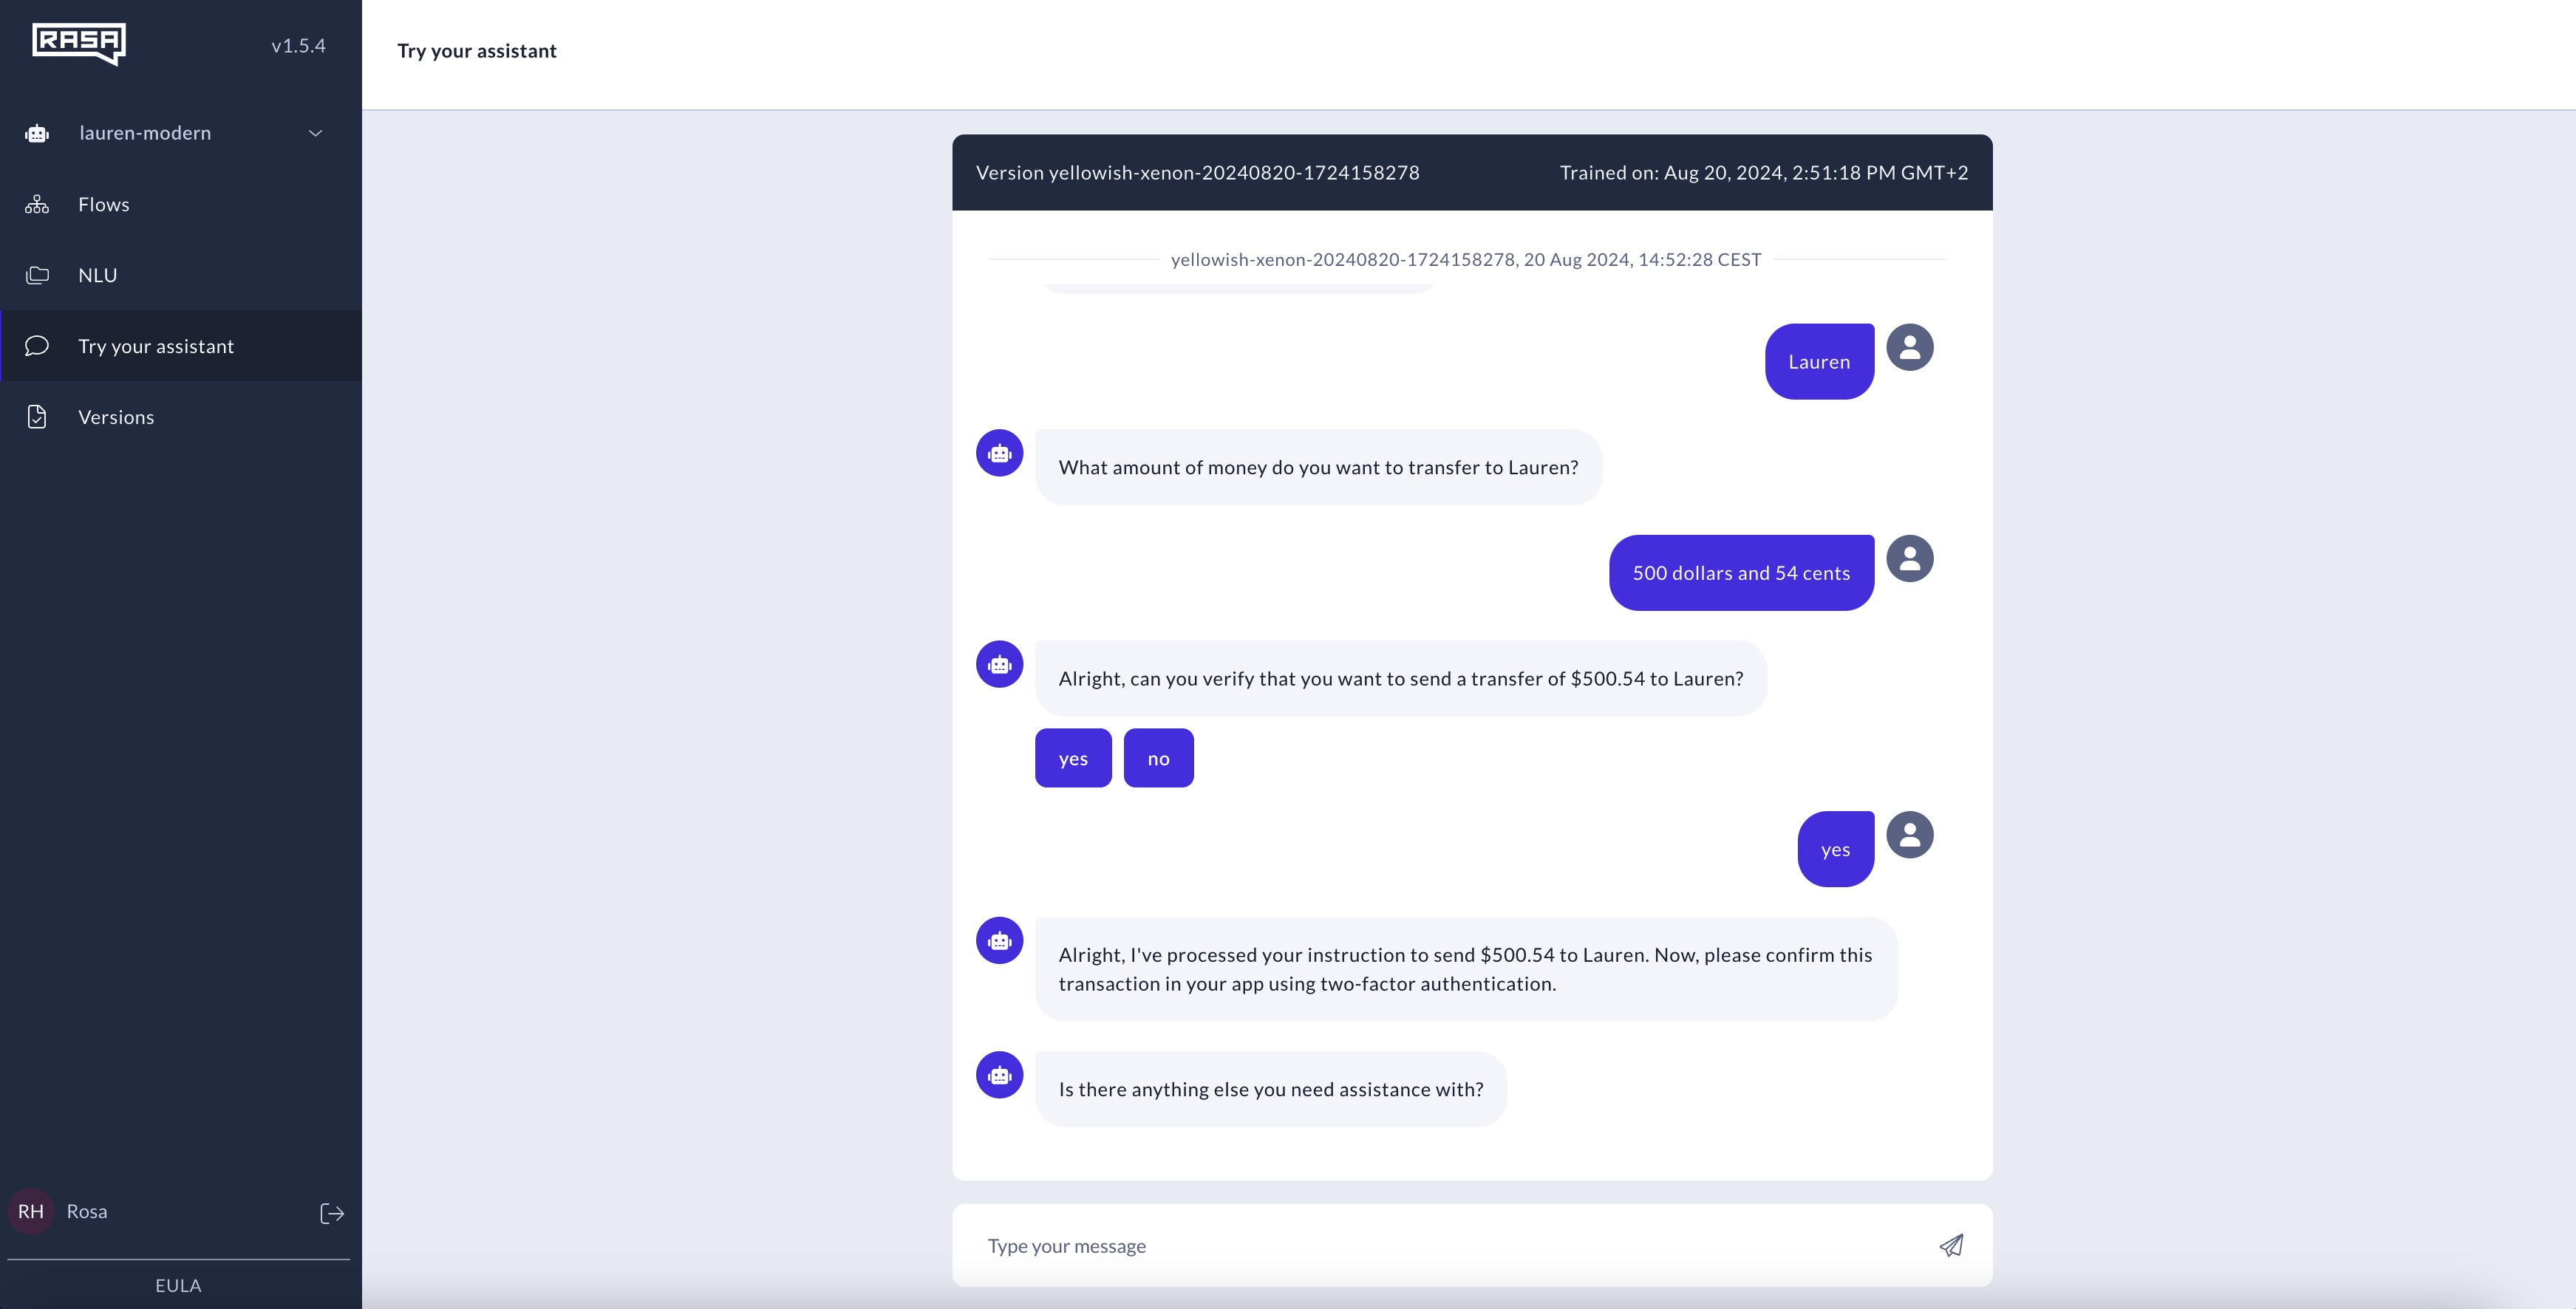Open the Flows menu item
The height and width of the screenshot is (1309, 2576).
(104, 204)
